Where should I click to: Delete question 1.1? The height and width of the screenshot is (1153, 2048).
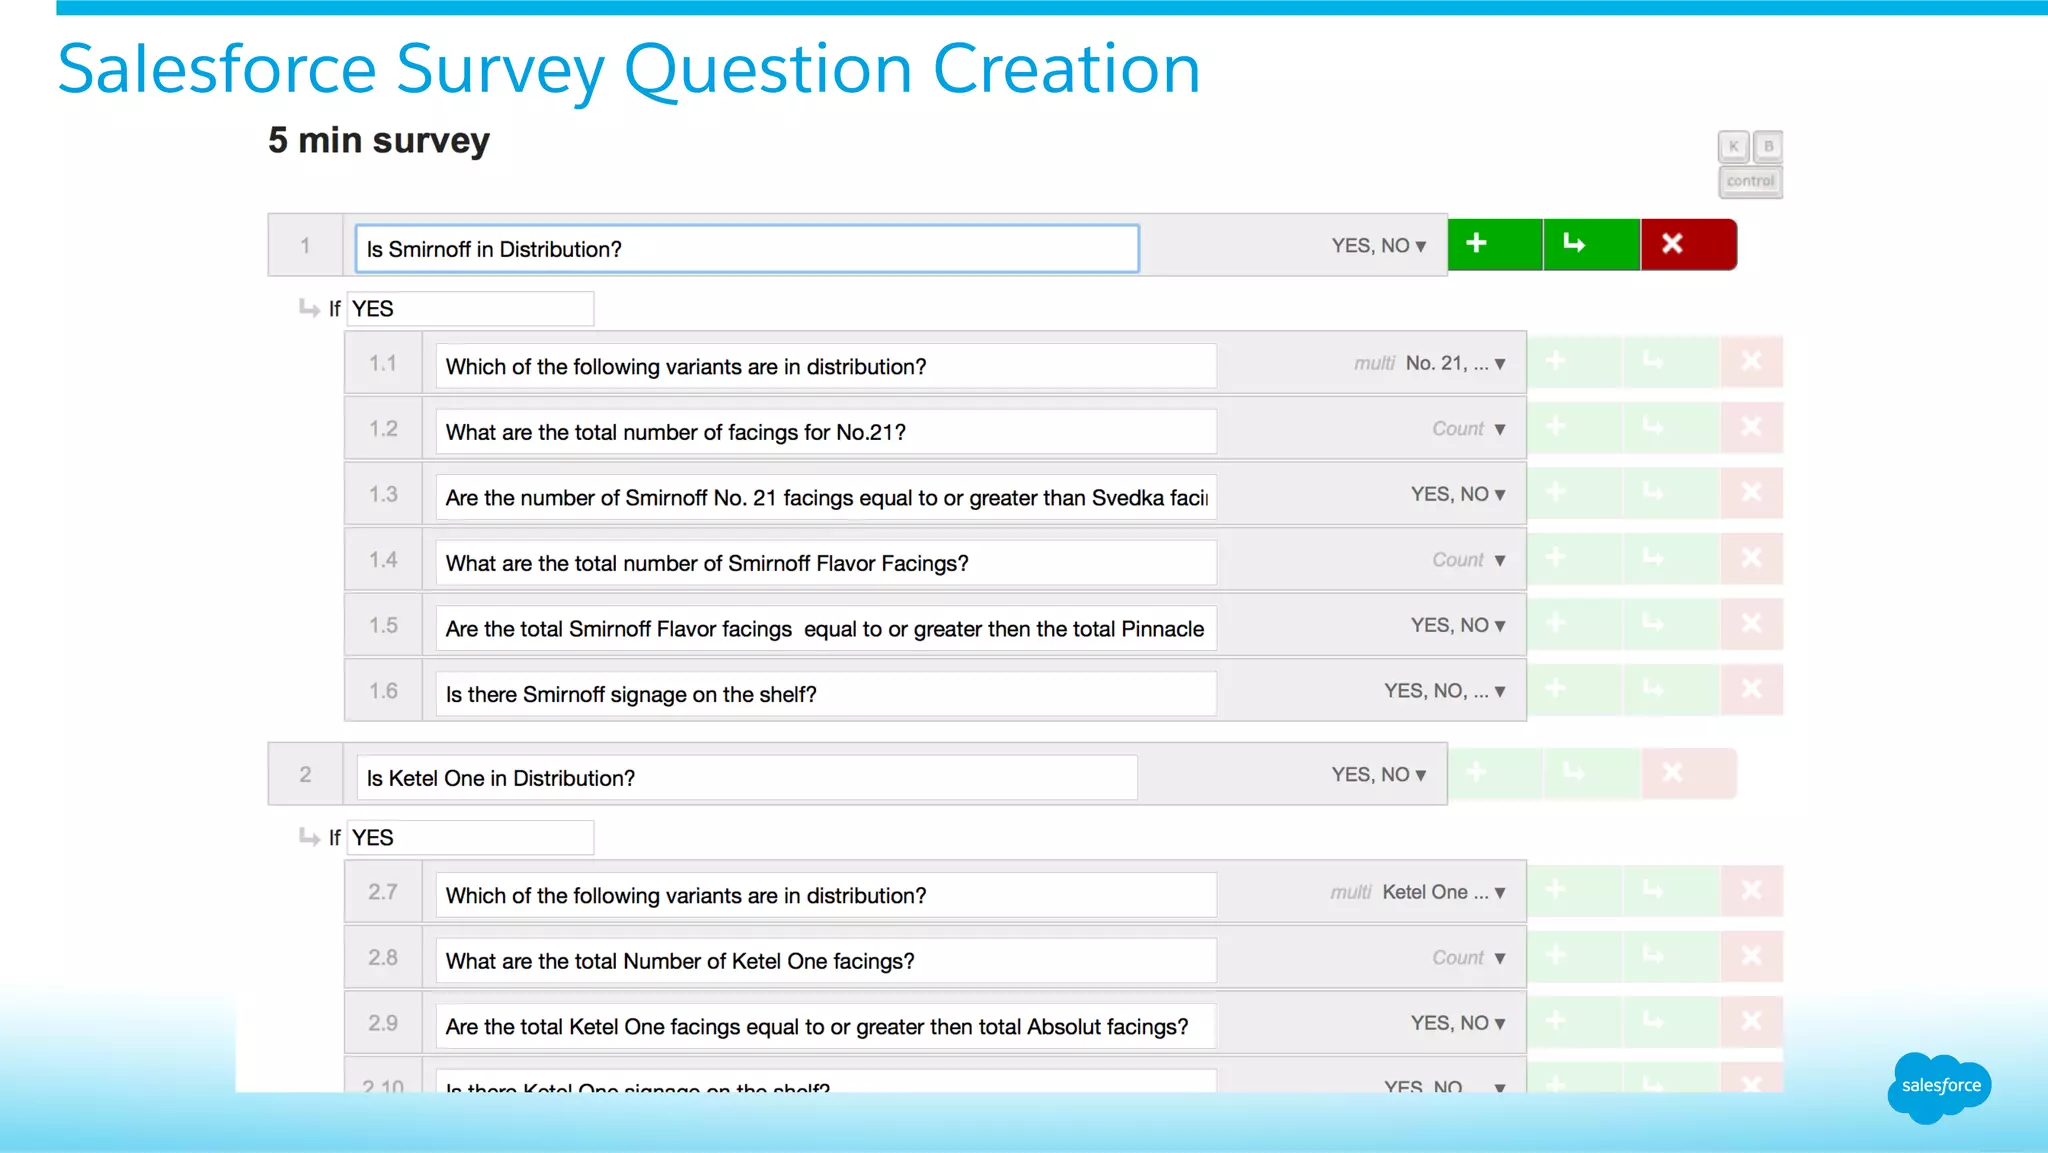[x=1752, y=361]
